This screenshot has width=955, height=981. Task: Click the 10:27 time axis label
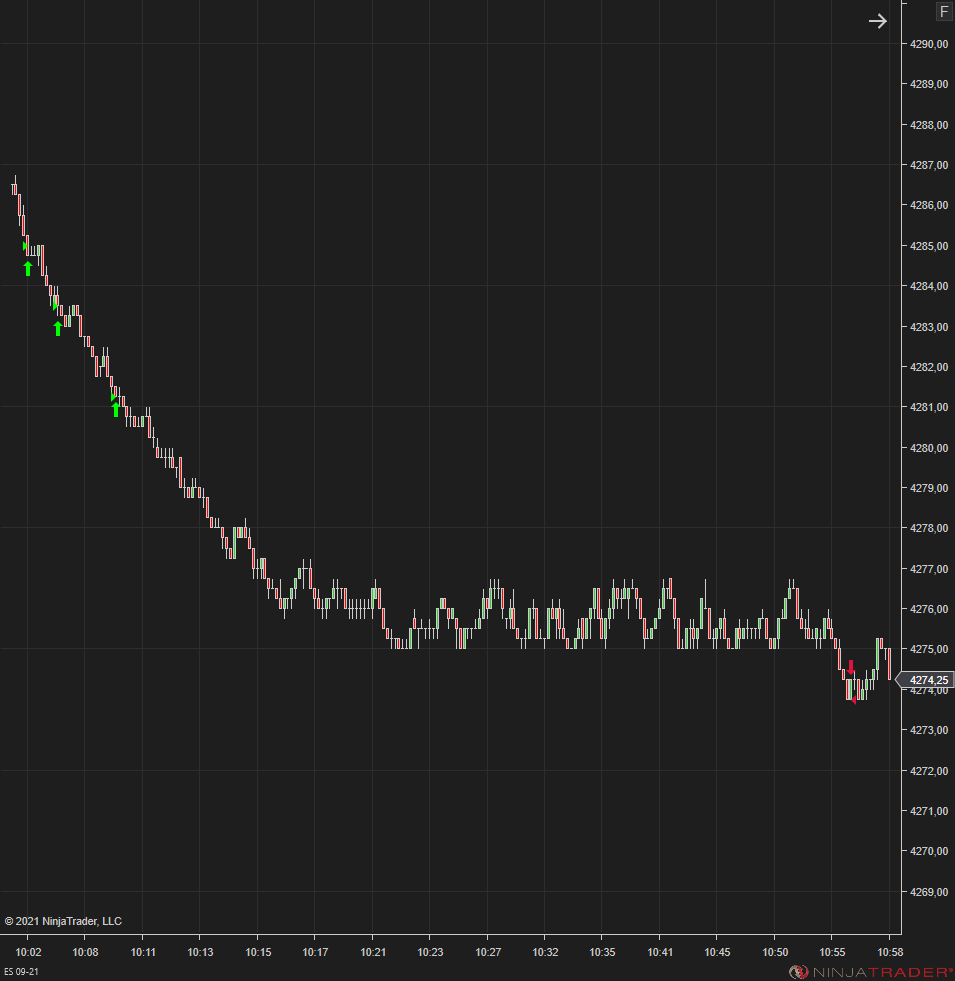pyautogui.click(x=488, y=952)
